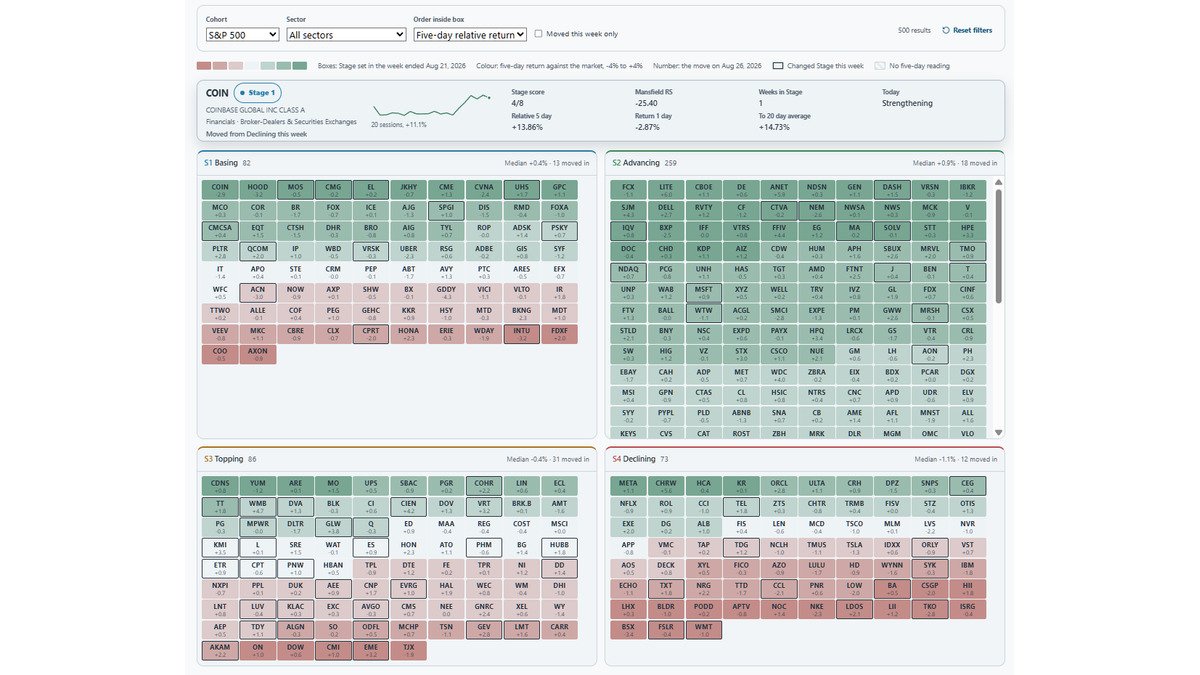Screen dimensions: 1200x675
Task: Select the SBUX tile in Advancing
Action: pyautogui.click(x=892, y=251)
